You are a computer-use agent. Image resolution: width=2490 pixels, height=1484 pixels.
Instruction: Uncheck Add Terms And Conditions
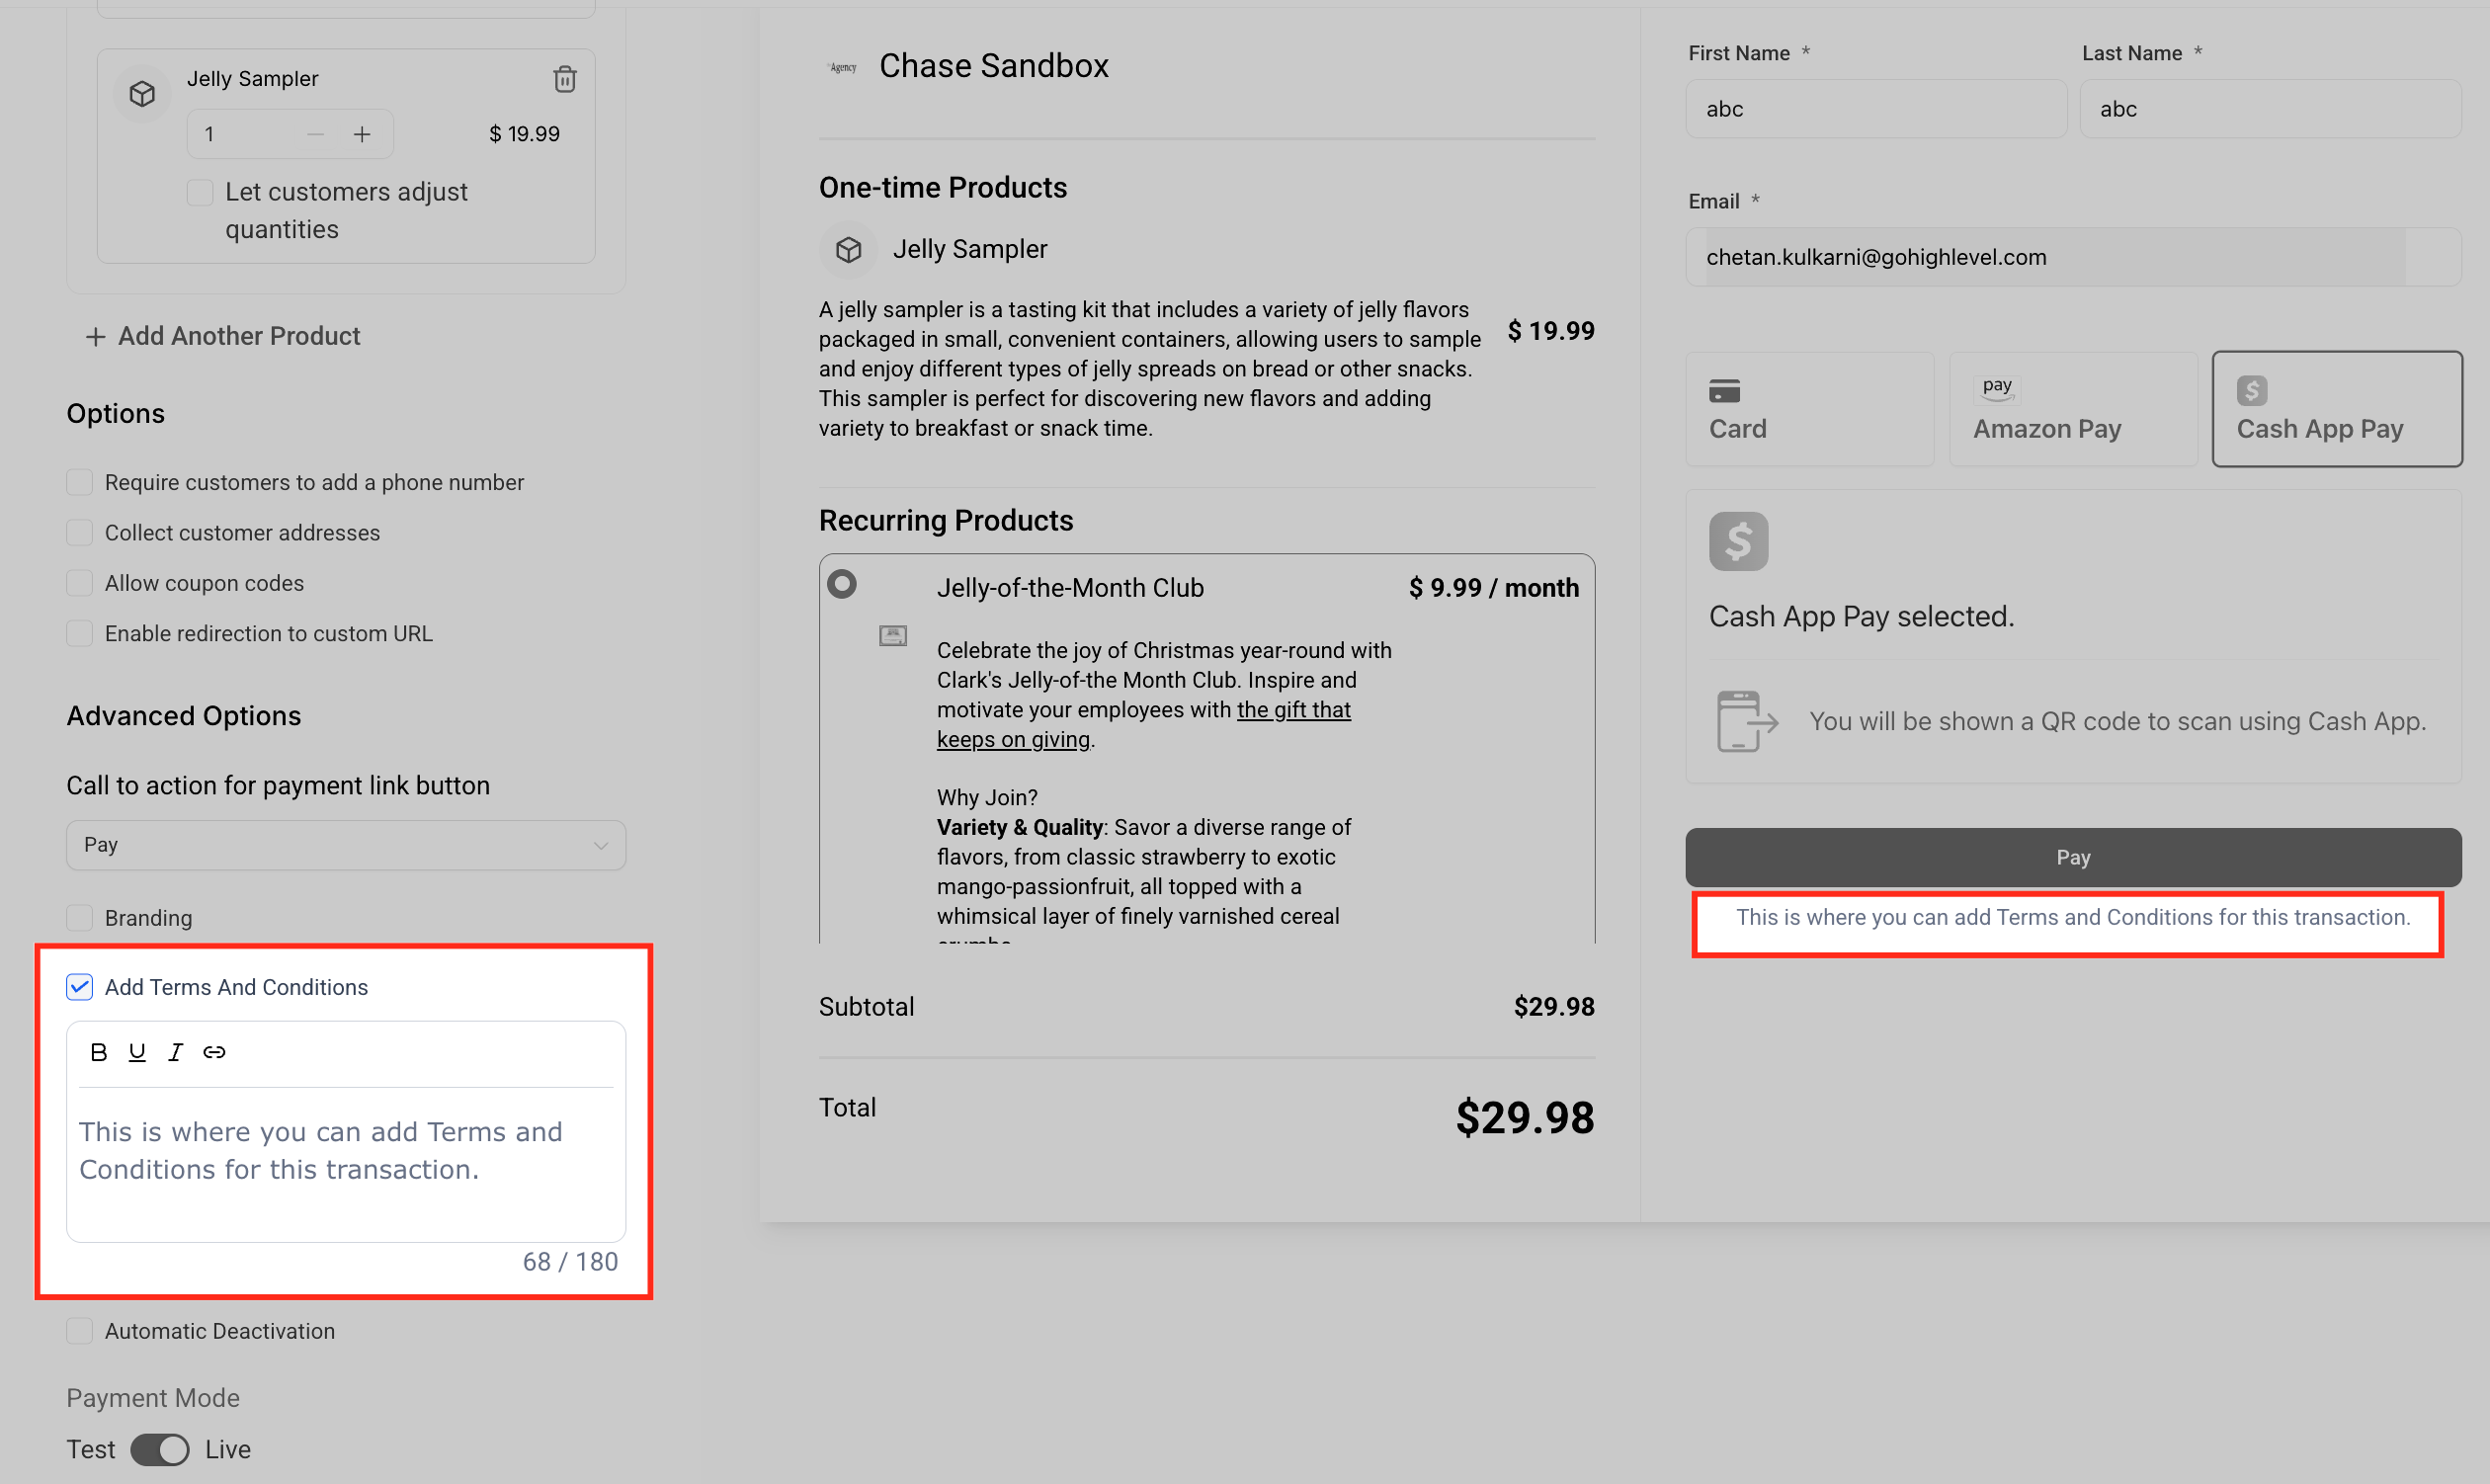click(80, 987)
